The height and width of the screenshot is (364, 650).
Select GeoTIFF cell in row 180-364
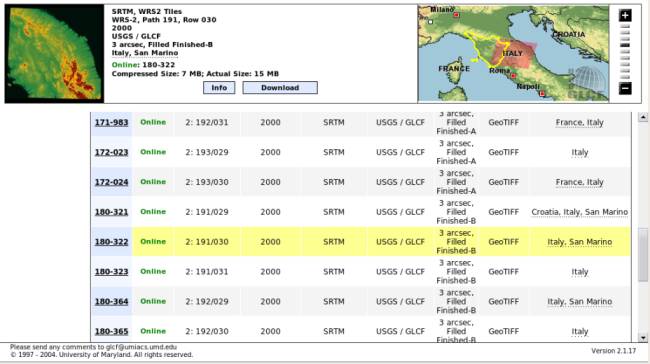tap(503, 301)
